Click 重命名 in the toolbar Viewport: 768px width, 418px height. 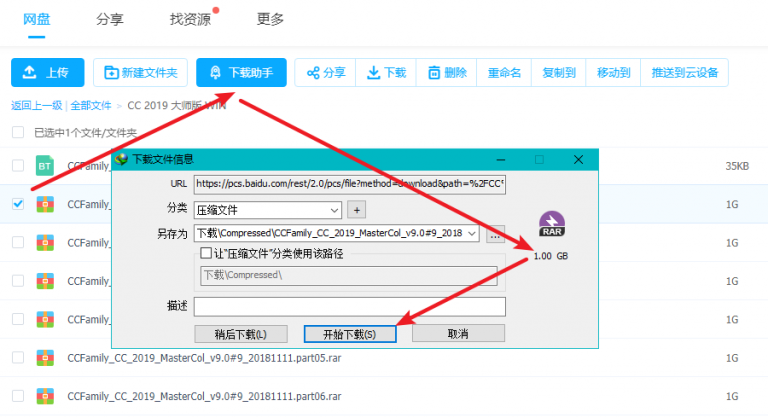[504, 73]
